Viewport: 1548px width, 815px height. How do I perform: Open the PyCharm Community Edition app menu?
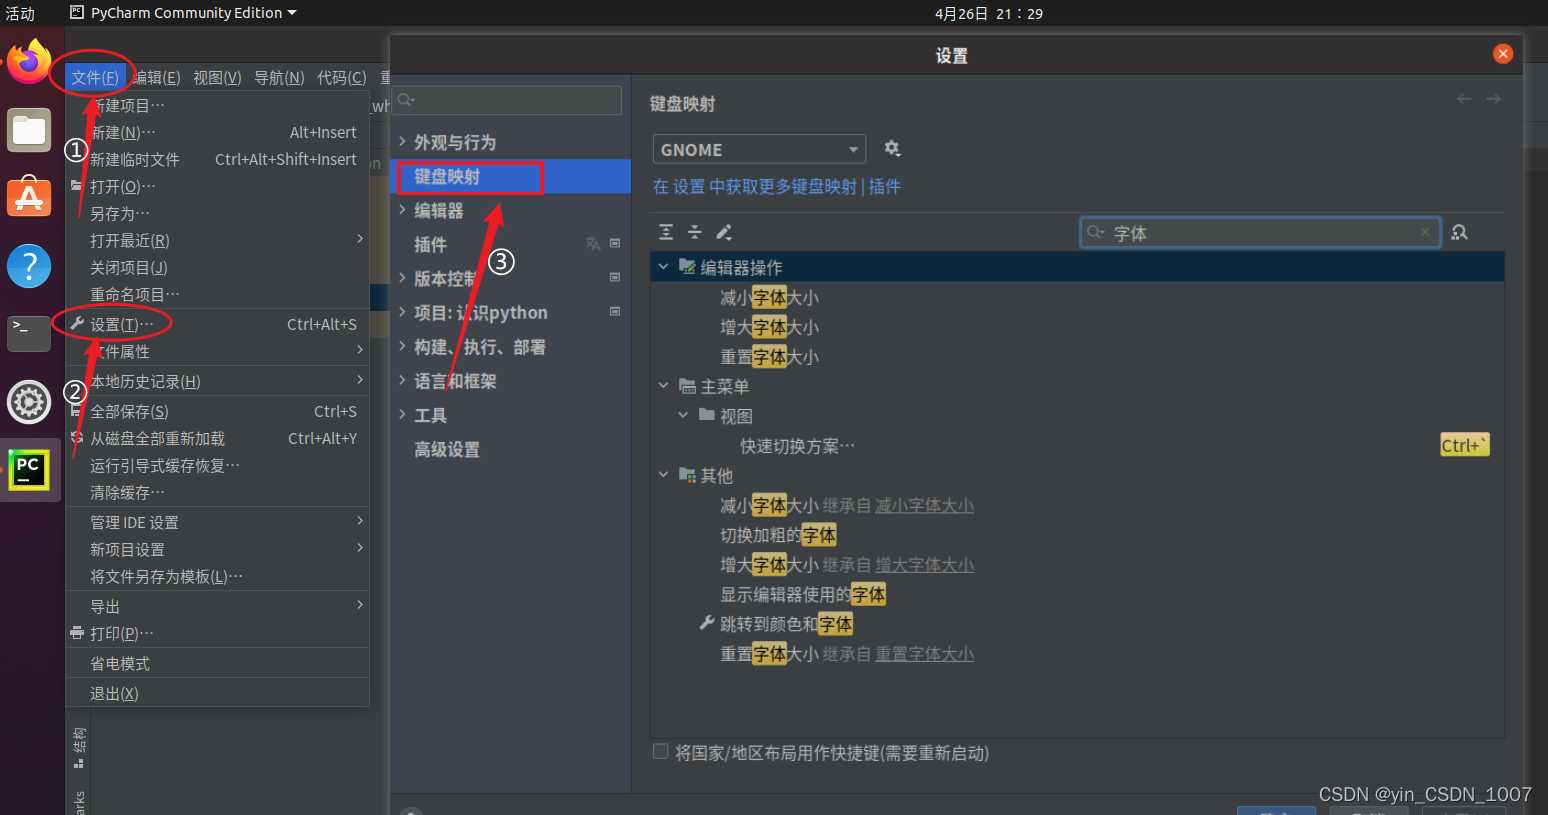point(184,13)
